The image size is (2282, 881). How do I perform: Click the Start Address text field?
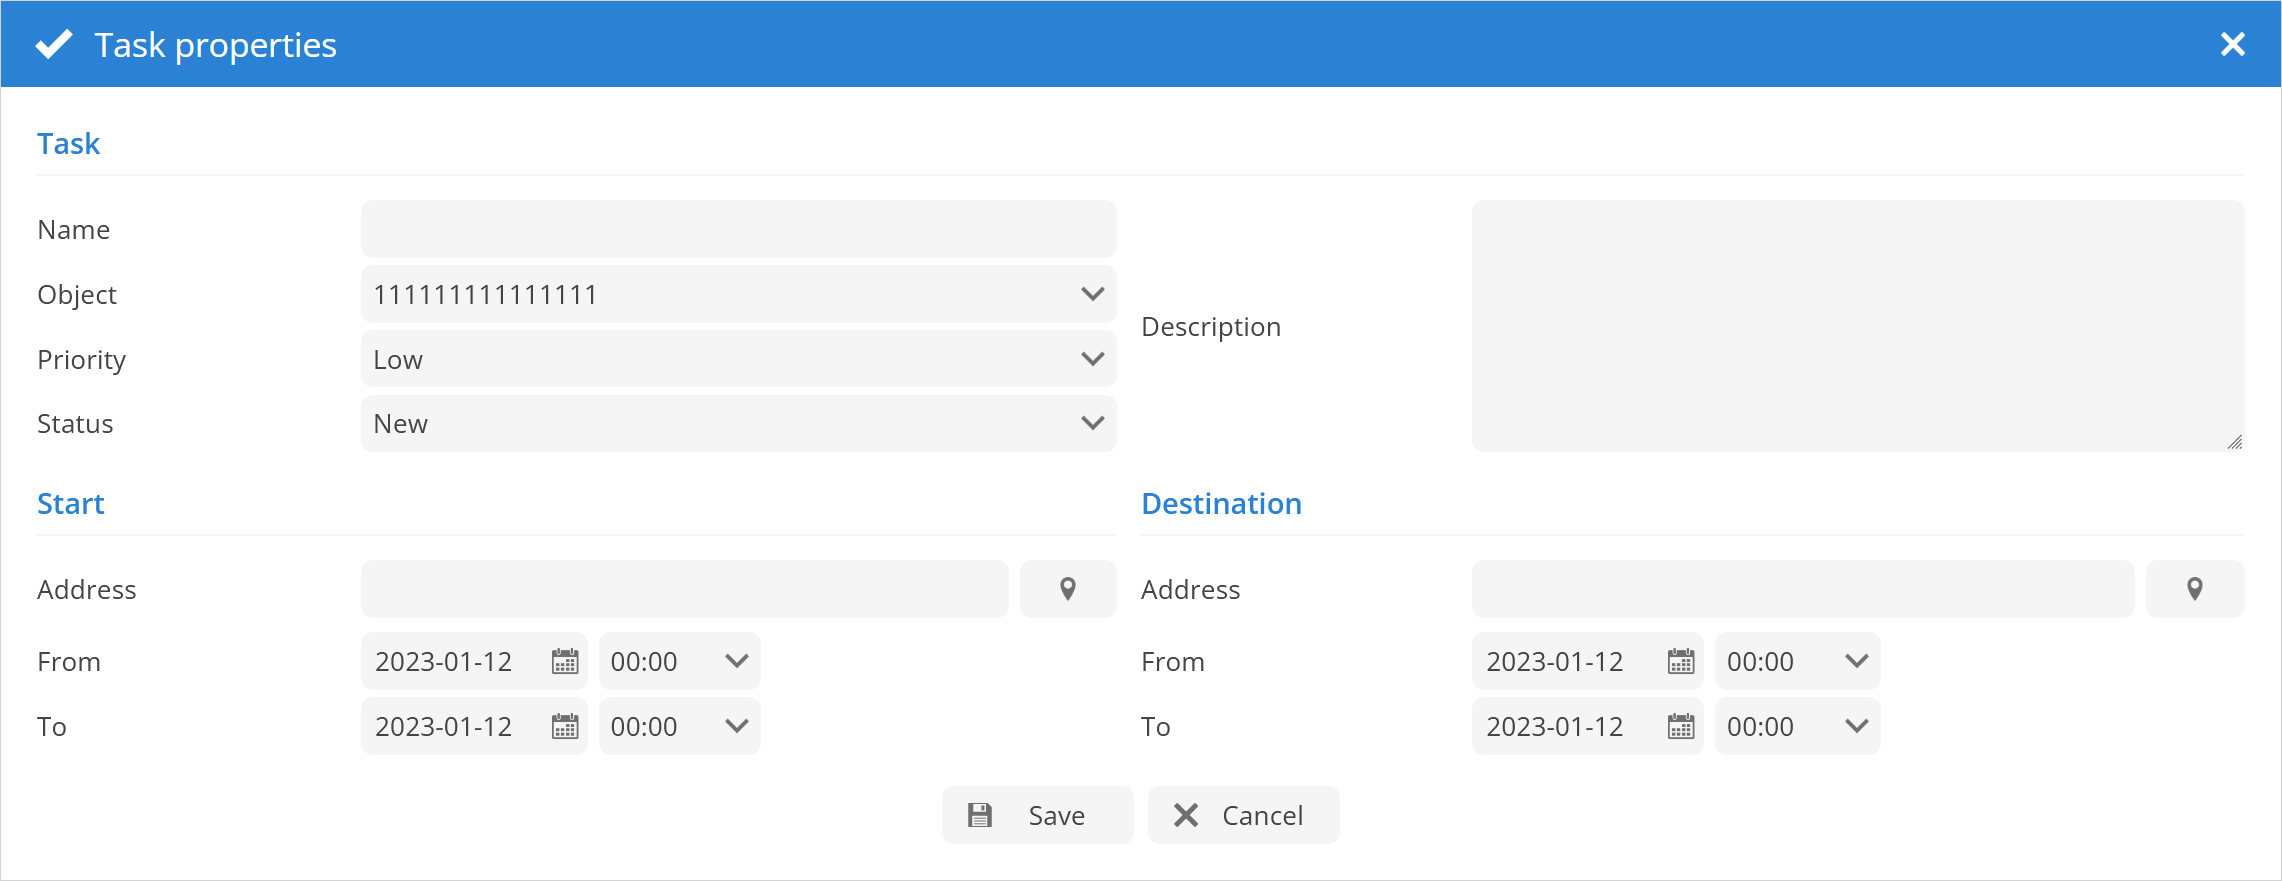(684, 589)
